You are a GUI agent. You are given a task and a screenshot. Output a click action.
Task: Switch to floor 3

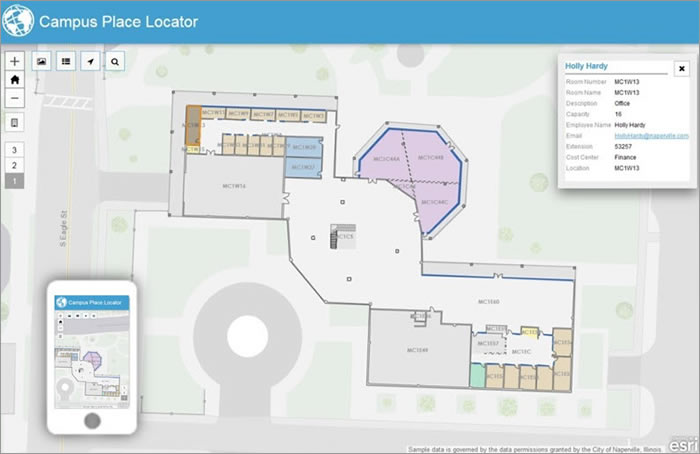point(14,150)
